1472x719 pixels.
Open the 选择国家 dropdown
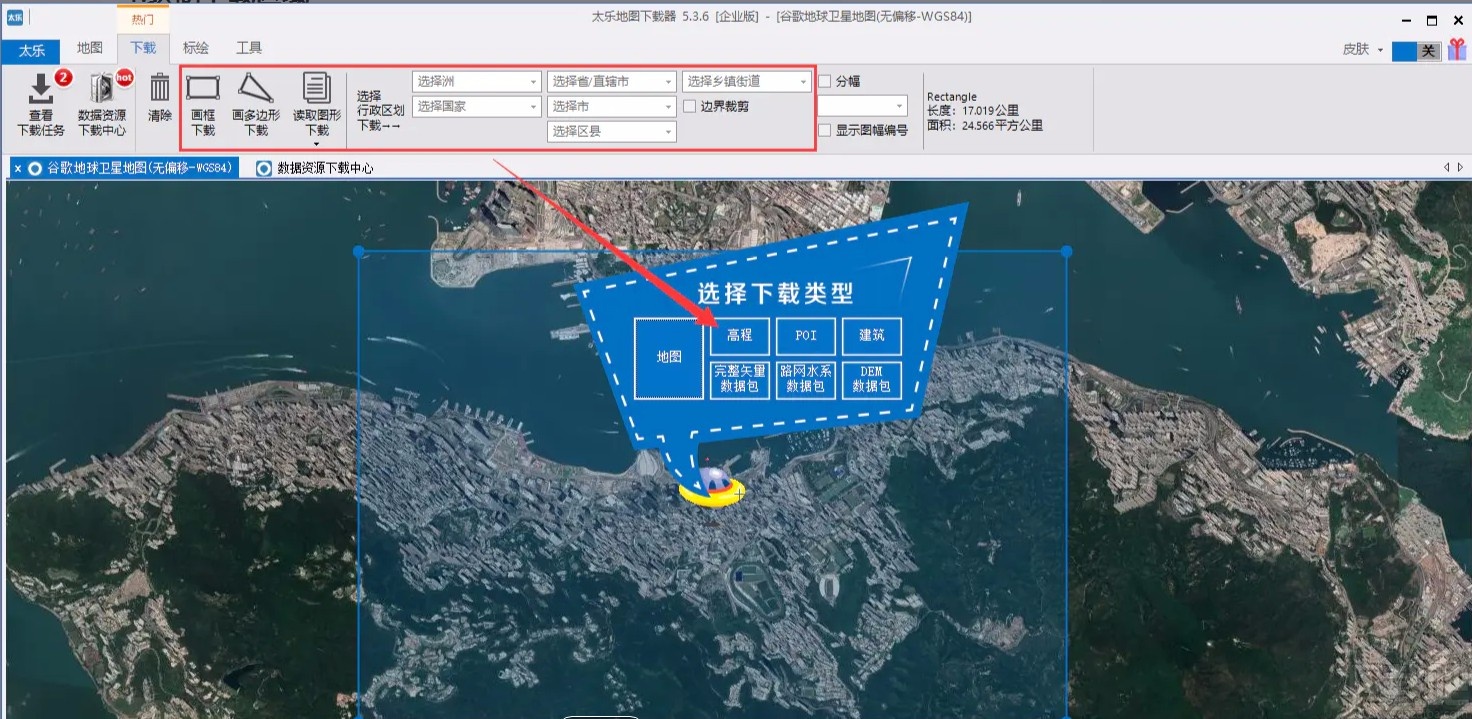[x=476, y=106]
